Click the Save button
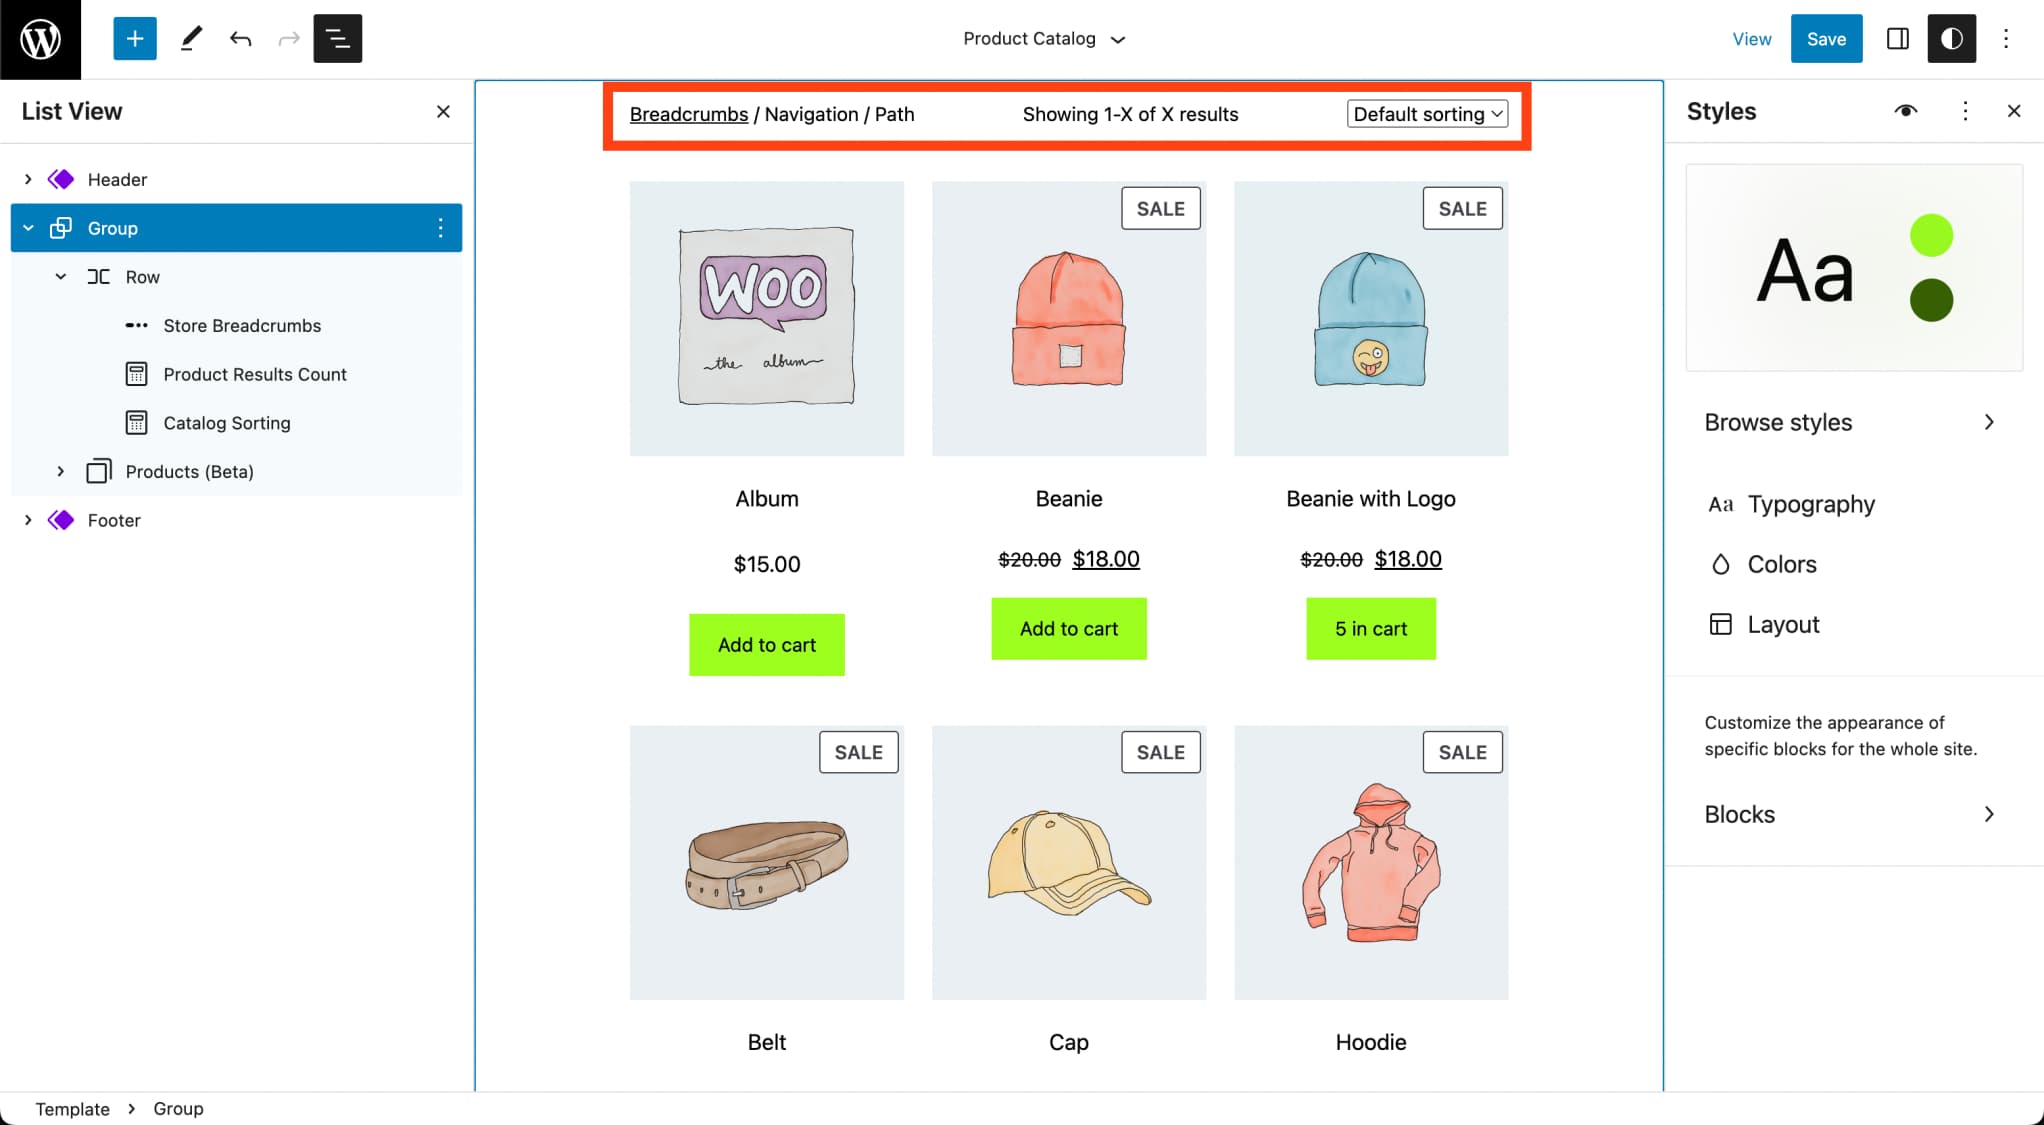This screenshot has height=1125, width=2044. (x=1827, y=37)
